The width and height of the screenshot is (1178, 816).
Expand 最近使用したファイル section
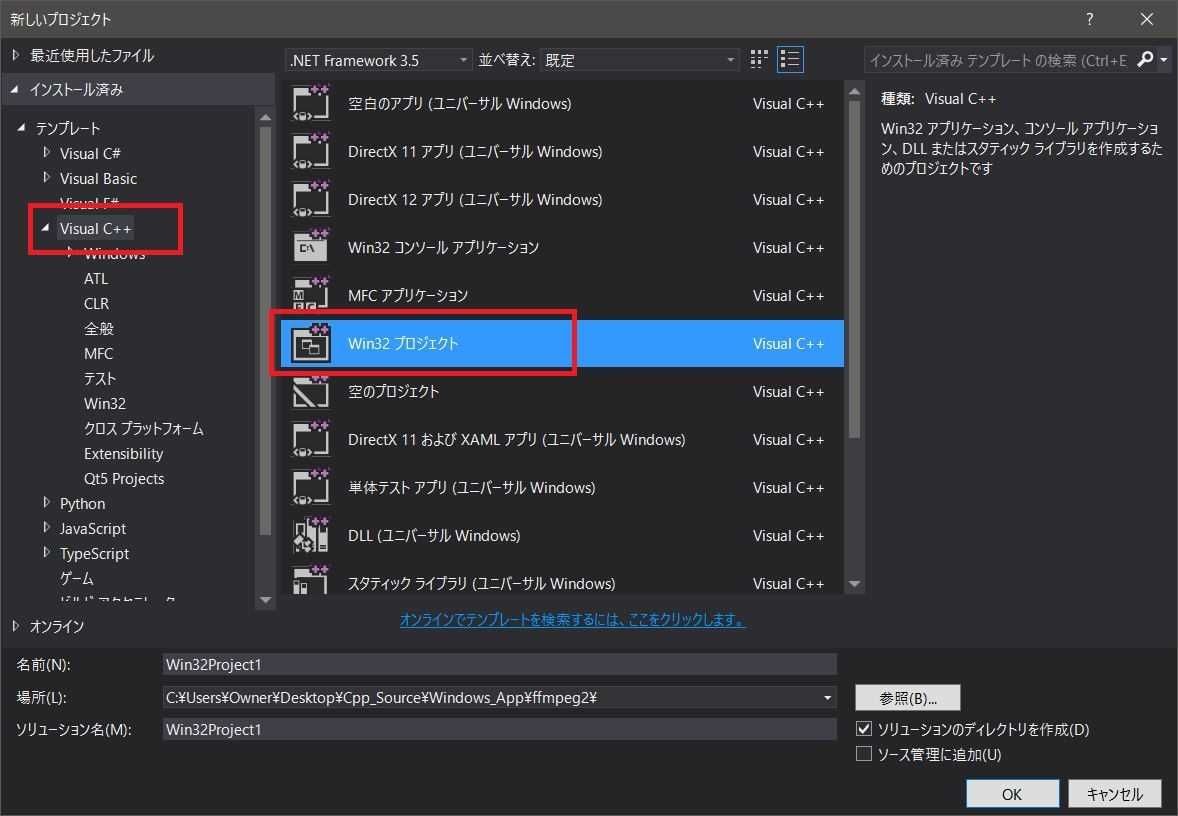click(x=15, y=56)
